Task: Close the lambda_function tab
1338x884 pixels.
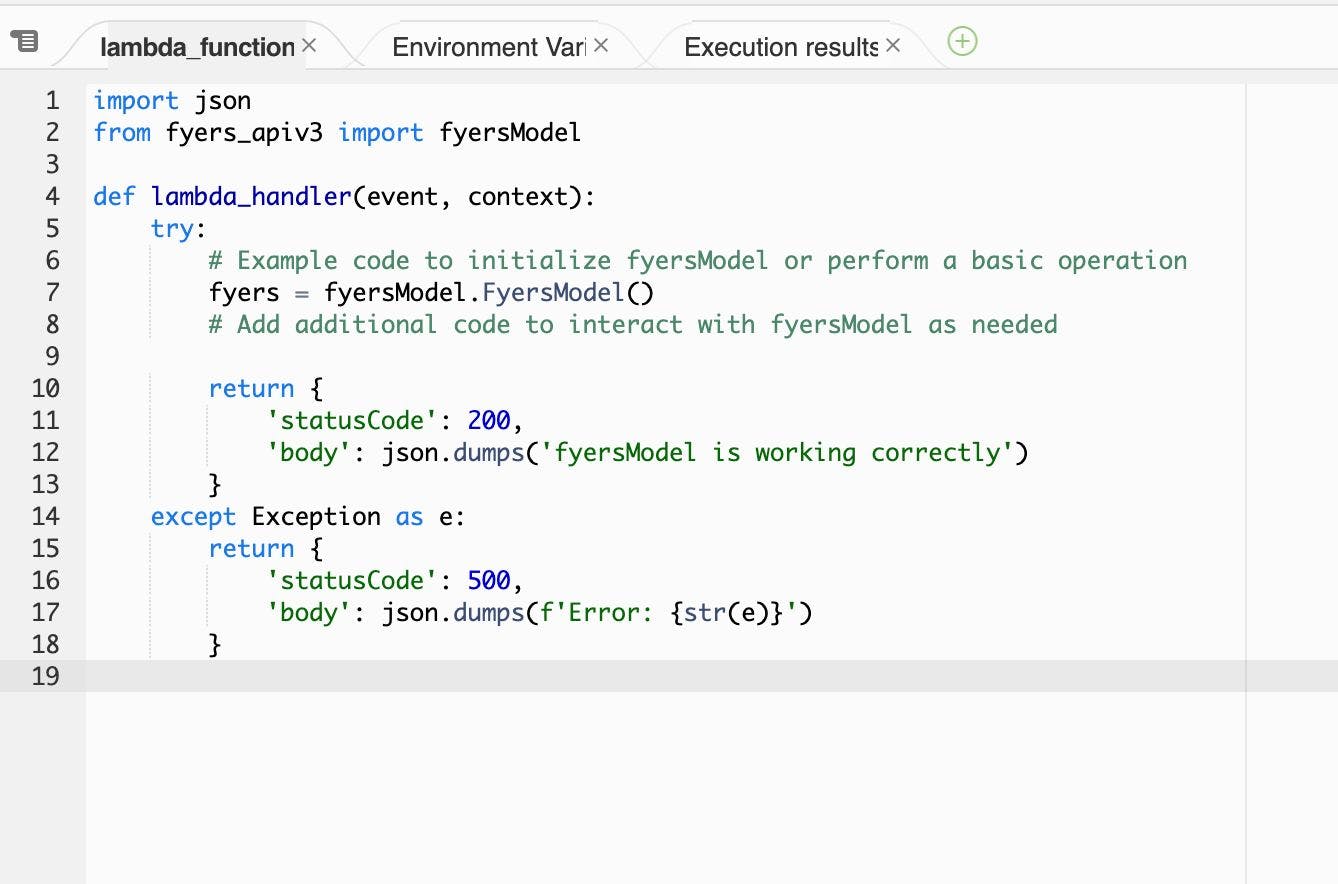Action: pos(309,45)
